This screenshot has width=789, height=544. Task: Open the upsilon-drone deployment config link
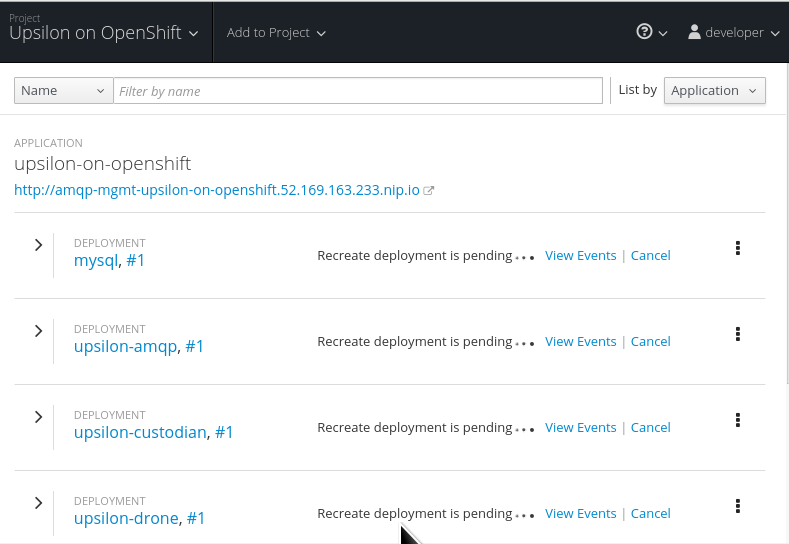point(126,519)
